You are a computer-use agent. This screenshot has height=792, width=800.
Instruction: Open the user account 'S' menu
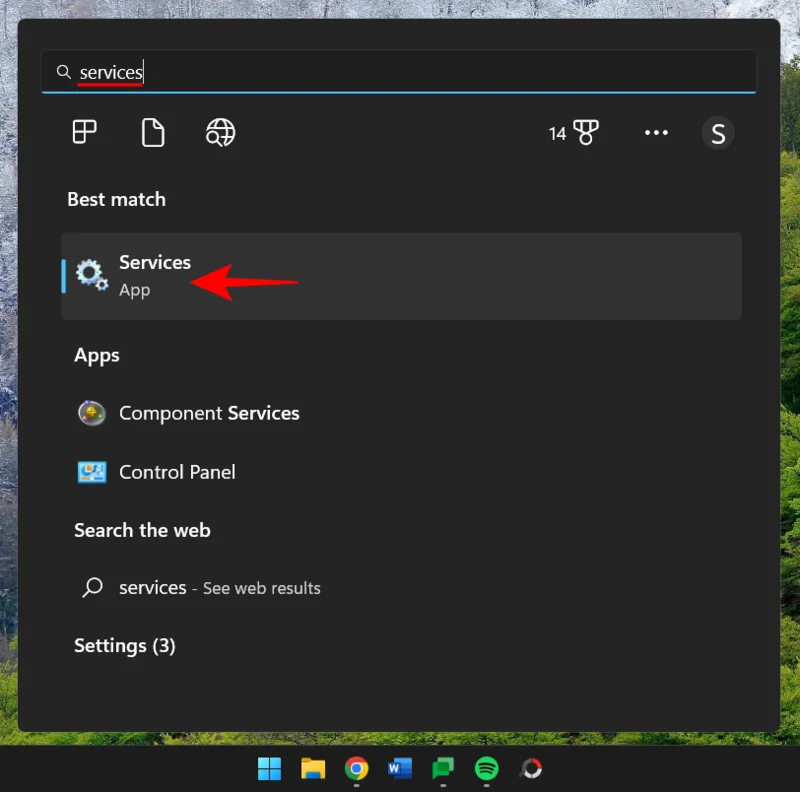coord(718,132)
